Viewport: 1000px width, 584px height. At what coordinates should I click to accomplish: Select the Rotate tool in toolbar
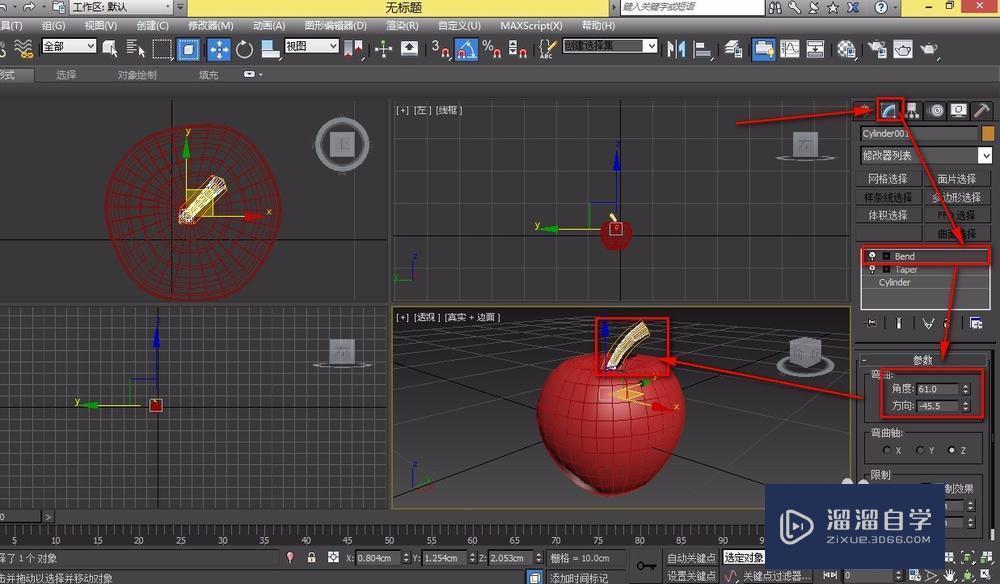point(244,48)
